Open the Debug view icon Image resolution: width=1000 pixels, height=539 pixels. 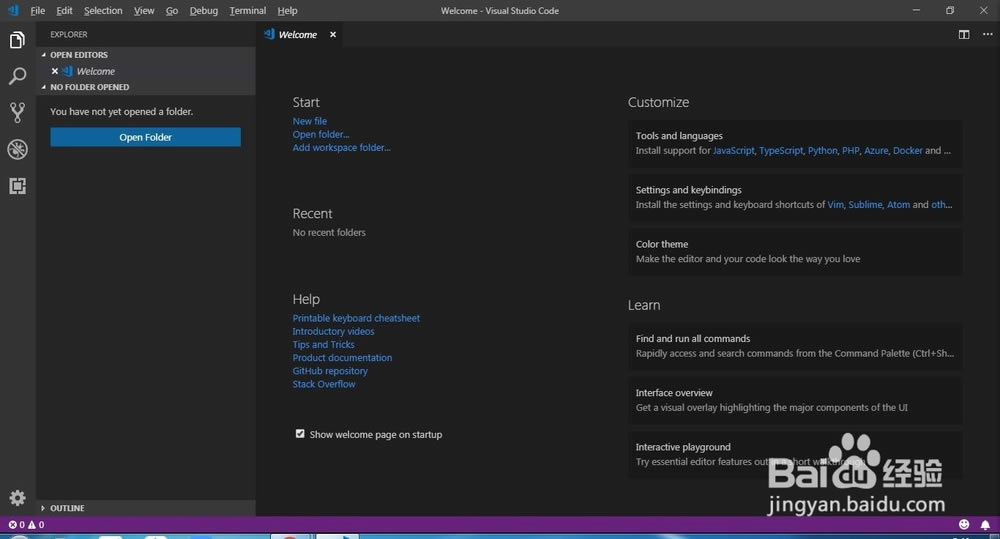coord(17,149)
